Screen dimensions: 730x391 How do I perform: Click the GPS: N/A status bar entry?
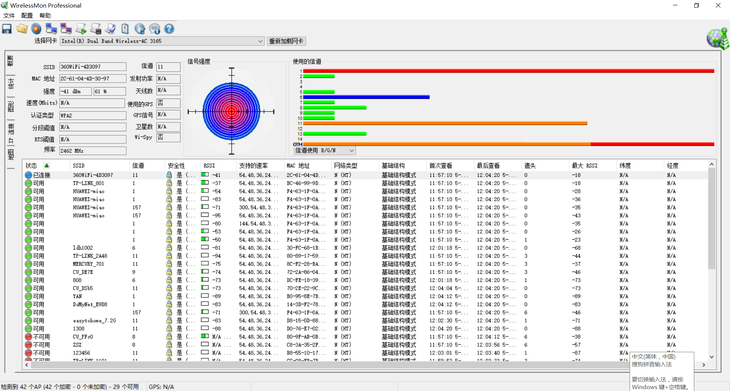[162, 387]
